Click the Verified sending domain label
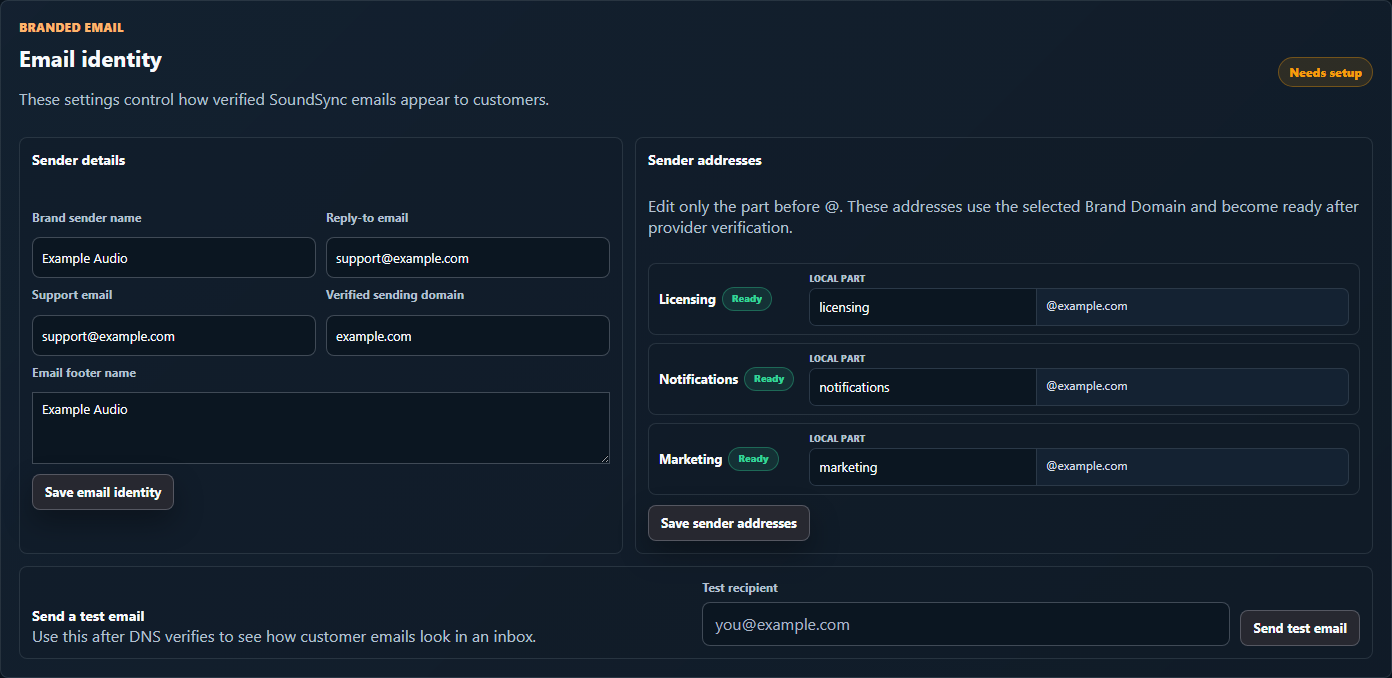 (395, 295)
